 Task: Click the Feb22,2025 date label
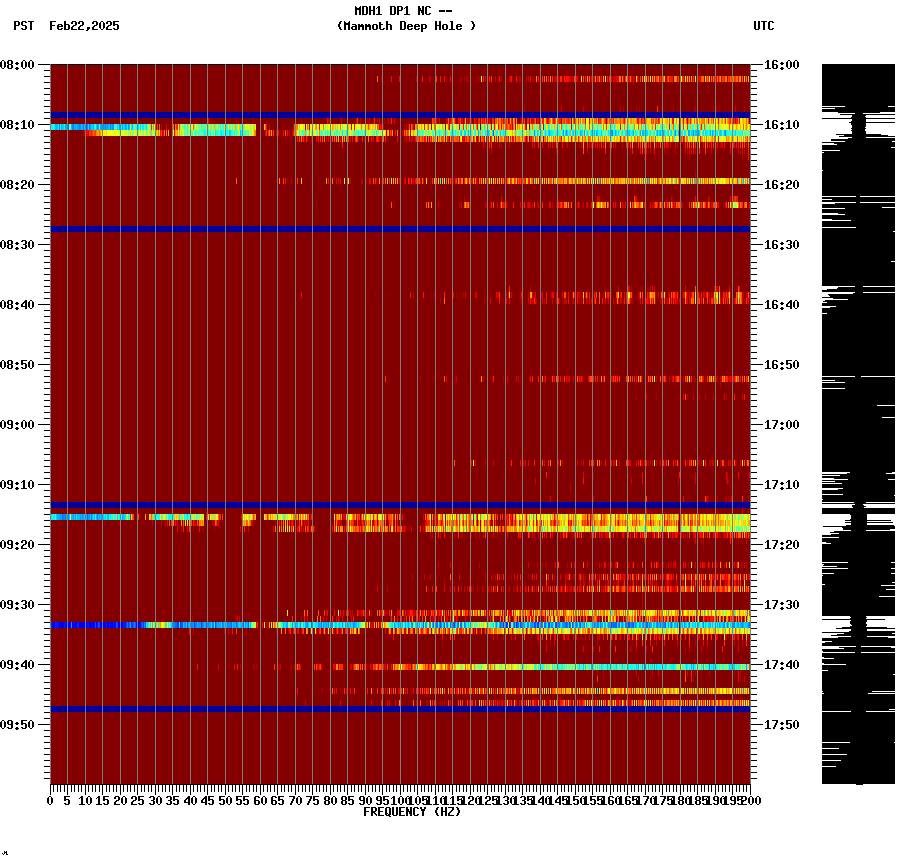point(84,27)
